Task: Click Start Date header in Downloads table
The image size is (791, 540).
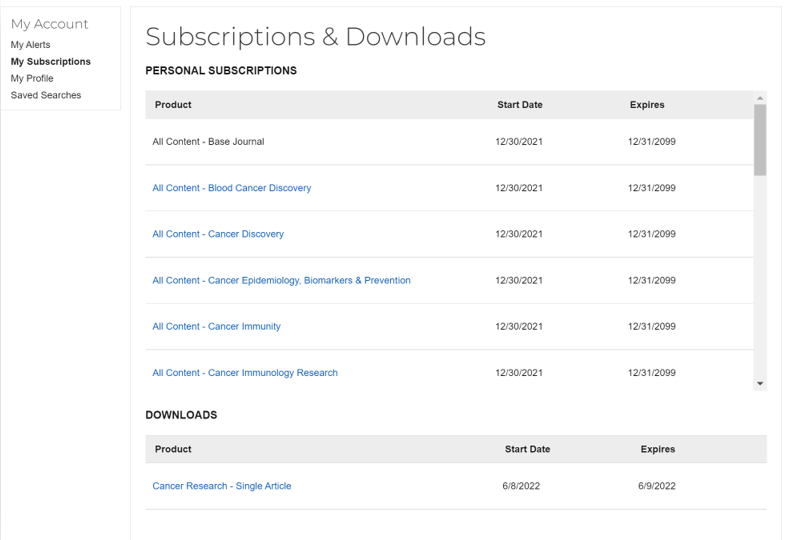Action: [x=527, y=449]
